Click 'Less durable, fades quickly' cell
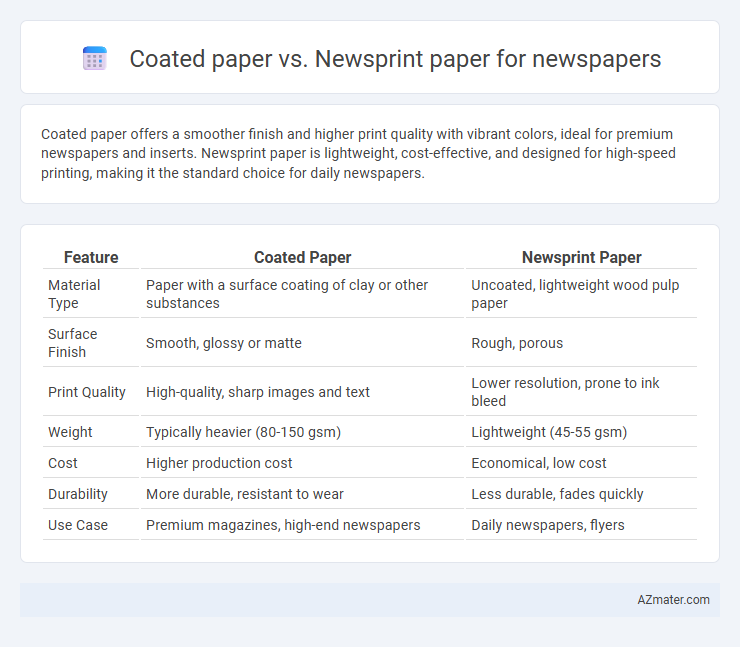Image resolution: width=740 pixels, height=647 pixels. tap(581, 494)
